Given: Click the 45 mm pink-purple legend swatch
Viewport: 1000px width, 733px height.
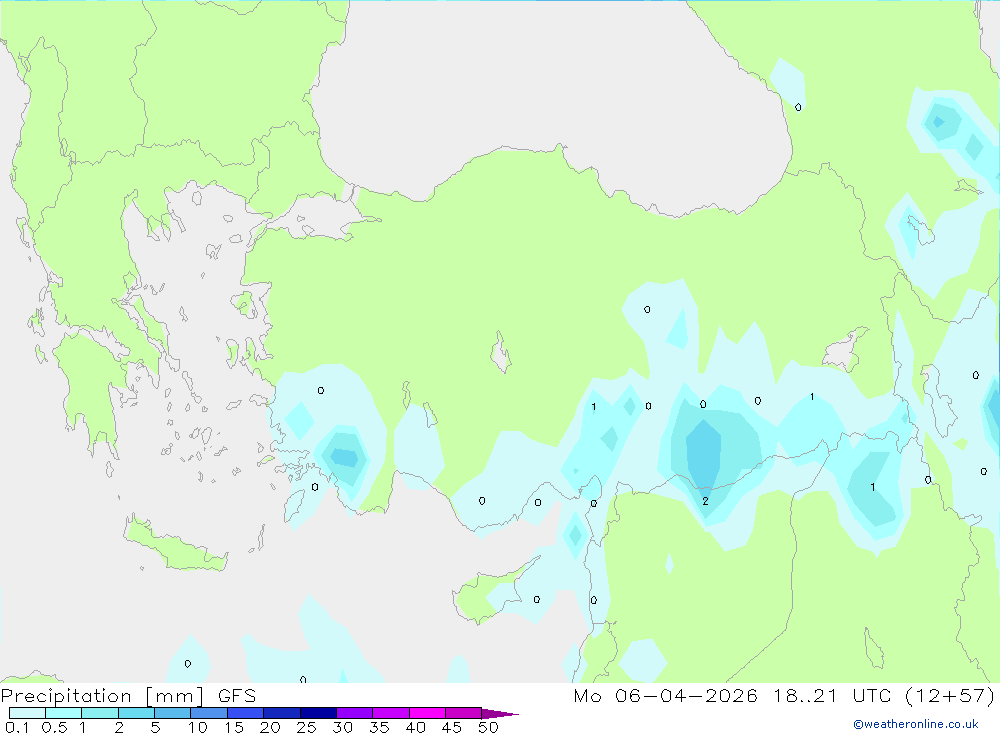Looking at the screenshot, I should point(464,713).
